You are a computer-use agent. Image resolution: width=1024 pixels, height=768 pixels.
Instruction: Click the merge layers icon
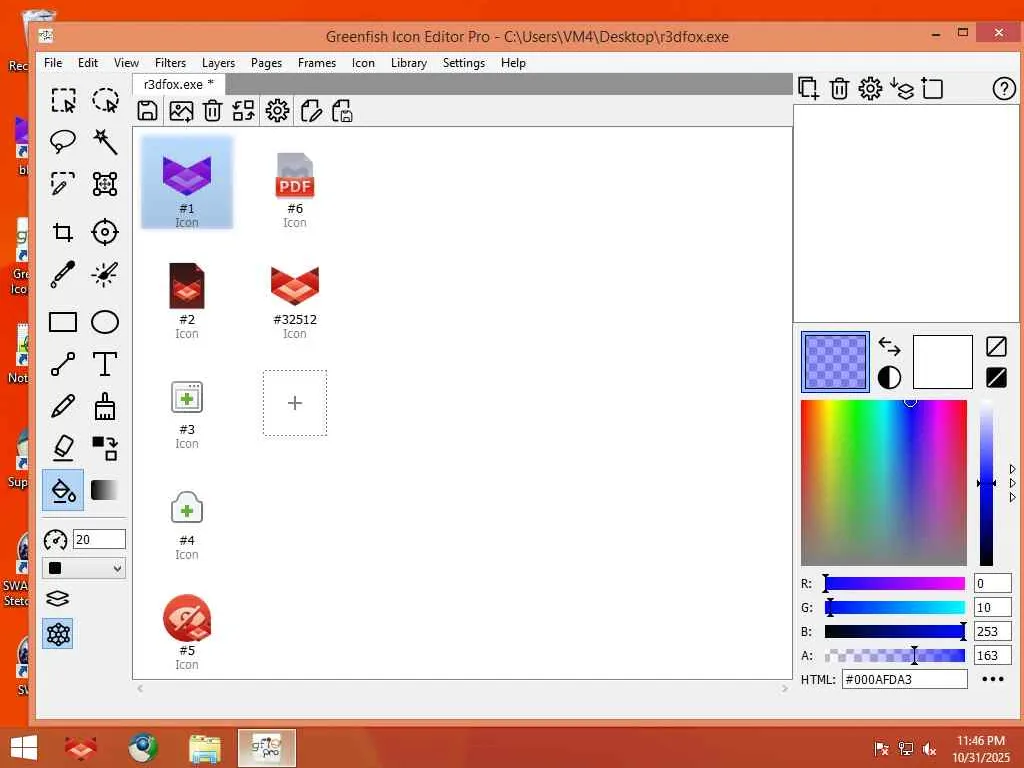pos(902,88)
